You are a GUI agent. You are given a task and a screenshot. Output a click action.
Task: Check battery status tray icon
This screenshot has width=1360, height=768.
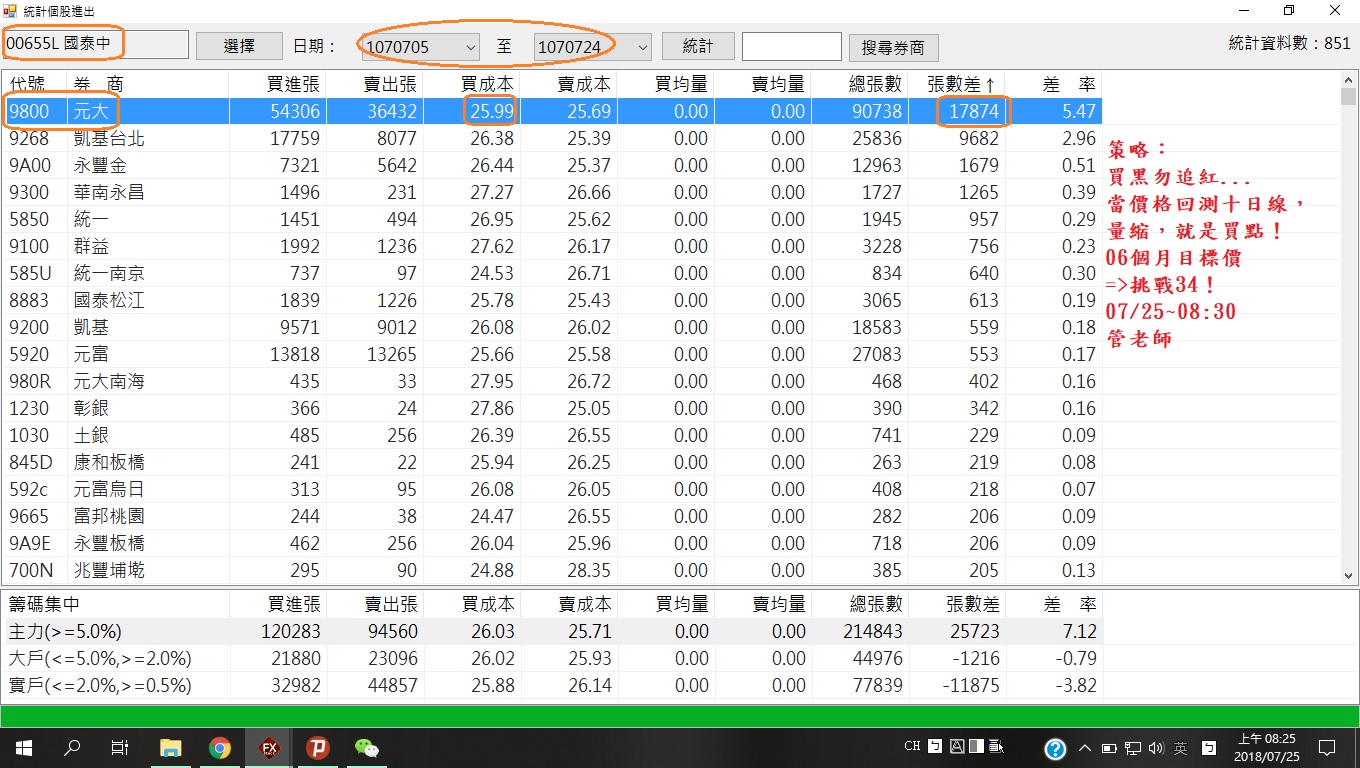(1108, 748)
